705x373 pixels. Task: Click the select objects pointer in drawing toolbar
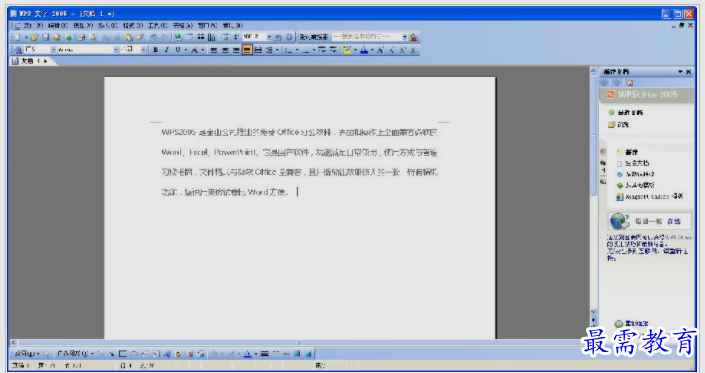tap(46, 354)
